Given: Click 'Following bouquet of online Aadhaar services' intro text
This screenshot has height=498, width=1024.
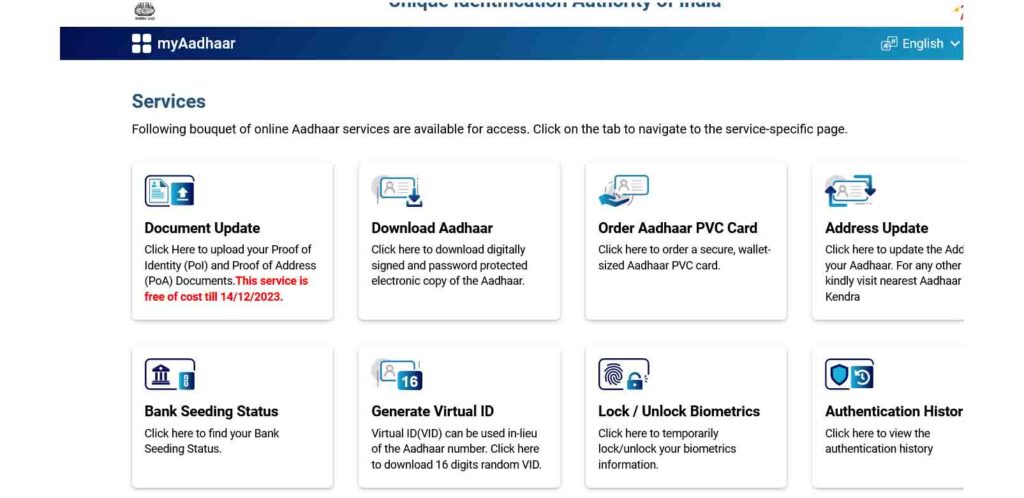Looking at the screenshot, I should (x=490, y=129).
